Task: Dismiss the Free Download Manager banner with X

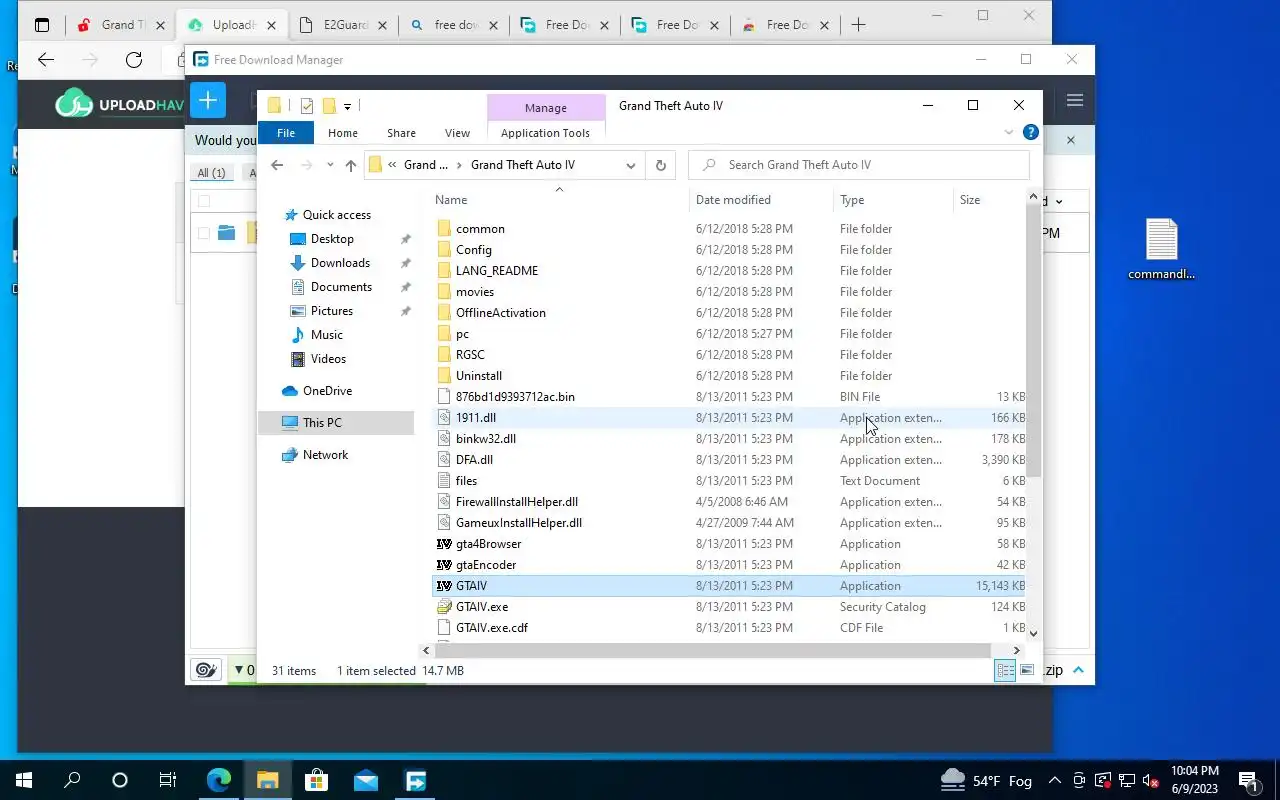Action: click(1071, 140)
